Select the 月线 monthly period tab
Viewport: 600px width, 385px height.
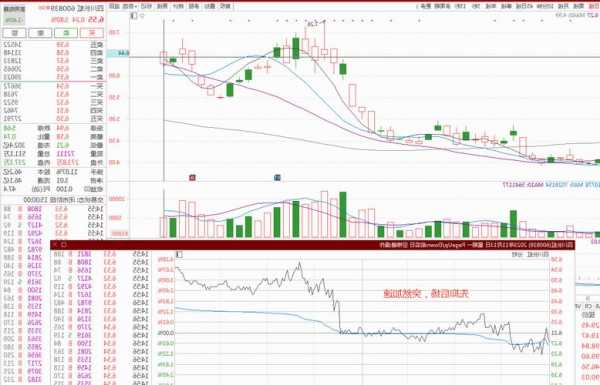[x=563, y=7]
